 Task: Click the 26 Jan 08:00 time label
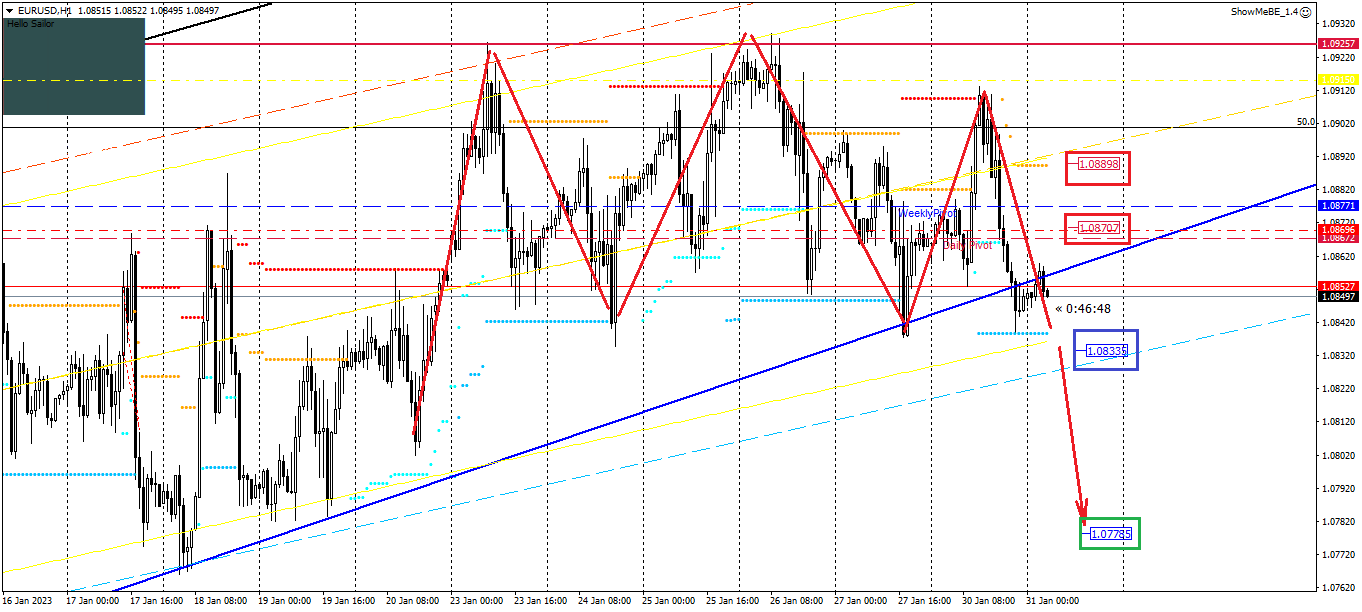(798, 601)
